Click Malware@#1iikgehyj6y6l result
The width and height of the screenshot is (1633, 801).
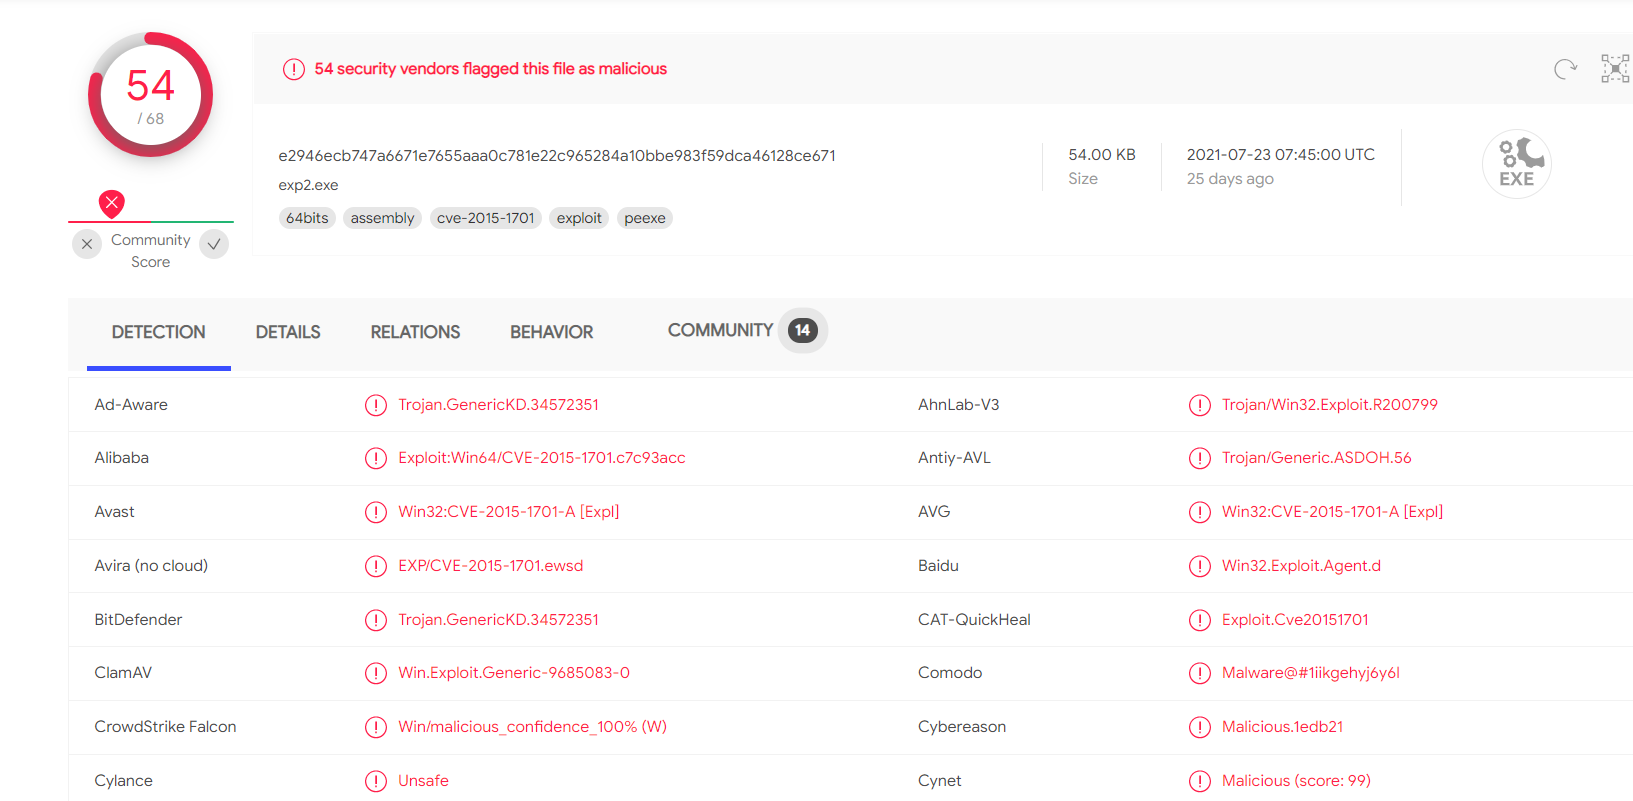[1311, 673]
